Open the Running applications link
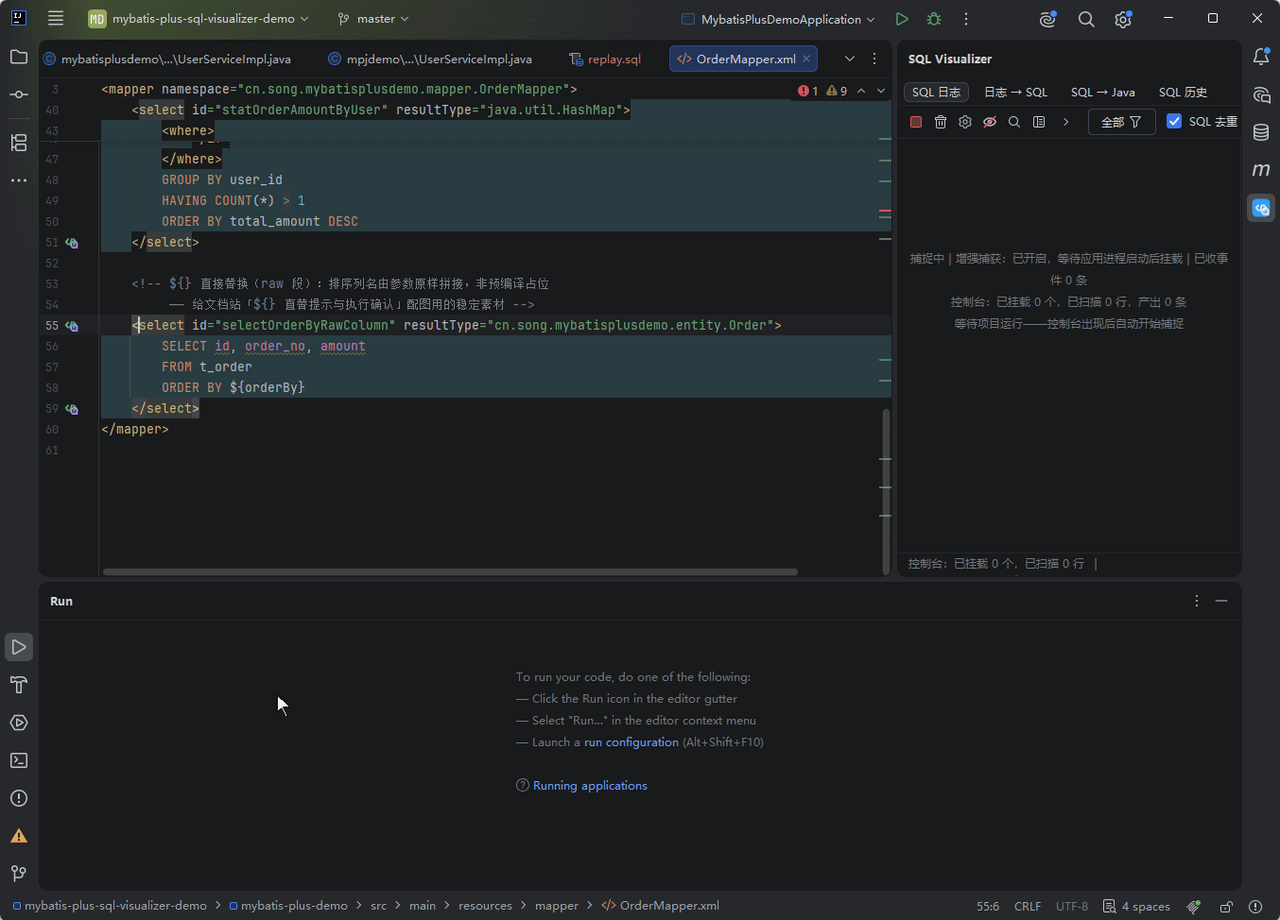The width and height of the screenshot is (1280, 920). (590, 786)
